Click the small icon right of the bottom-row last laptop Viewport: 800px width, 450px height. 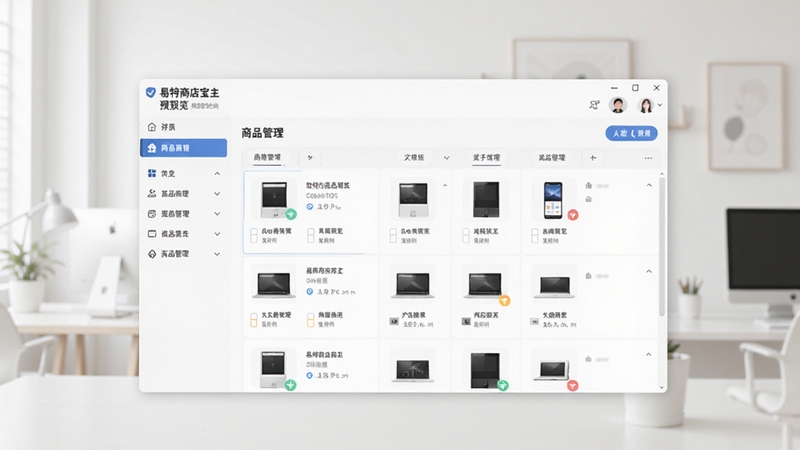[x=588, y=359]
